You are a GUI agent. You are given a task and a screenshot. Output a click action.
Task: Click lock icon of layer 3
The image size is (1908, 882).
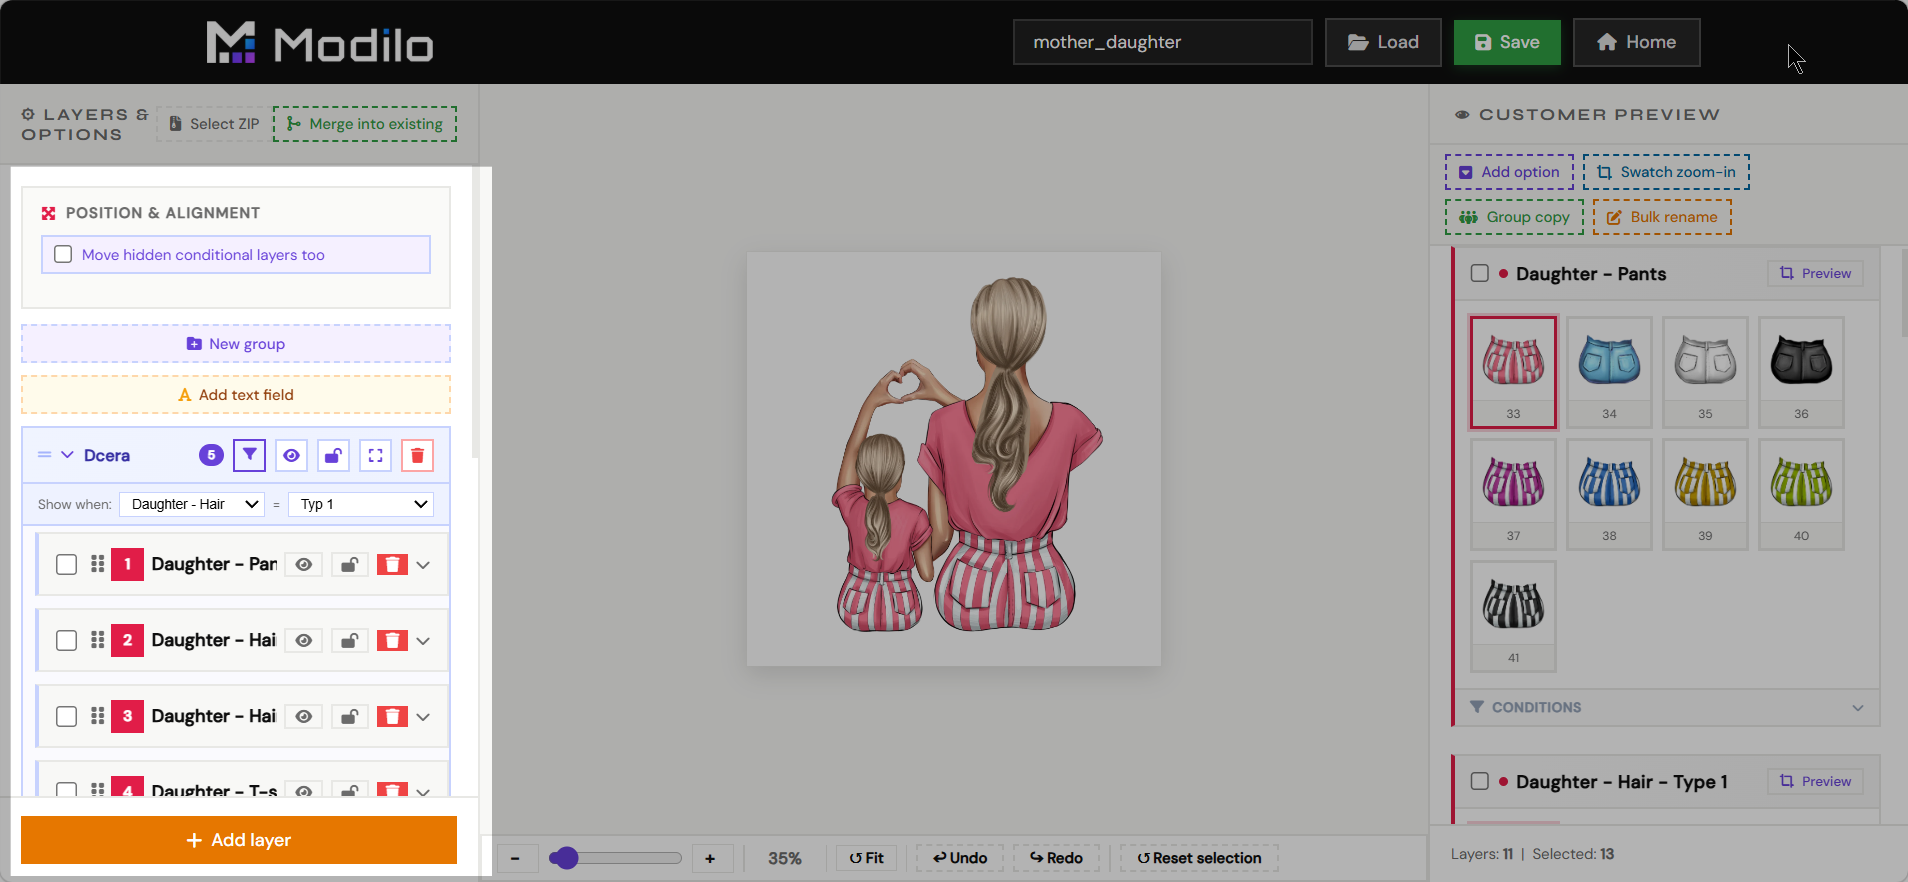click(x=349, y=717)
